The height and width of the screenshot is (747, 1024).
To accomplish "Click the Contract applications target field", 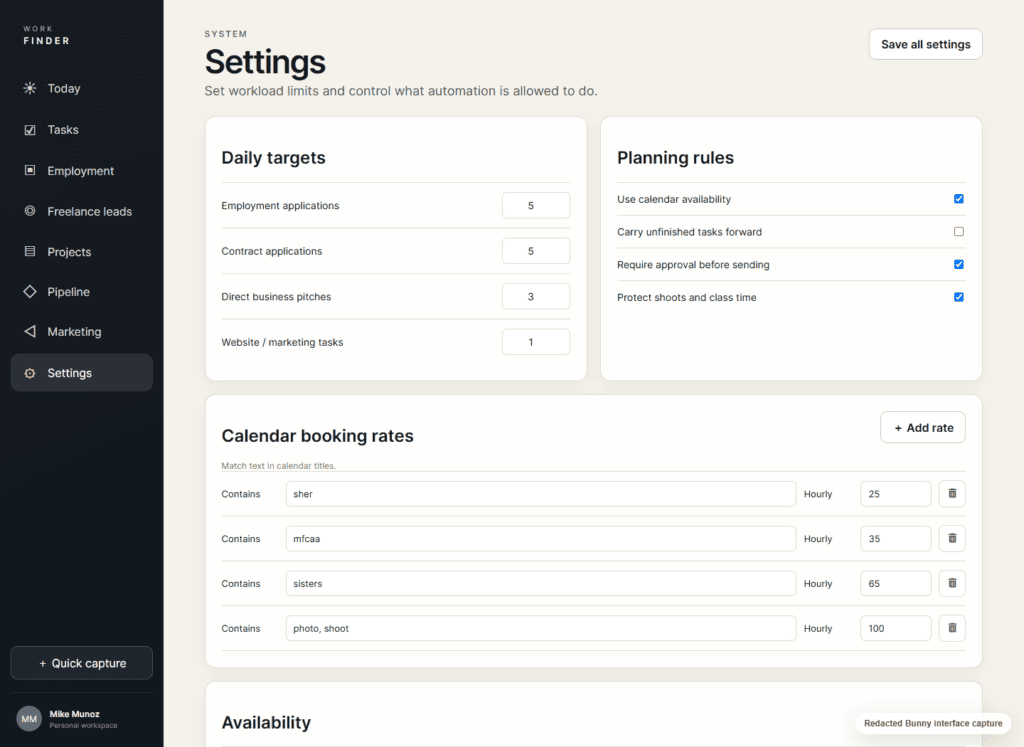I will (x=536, y=251).
